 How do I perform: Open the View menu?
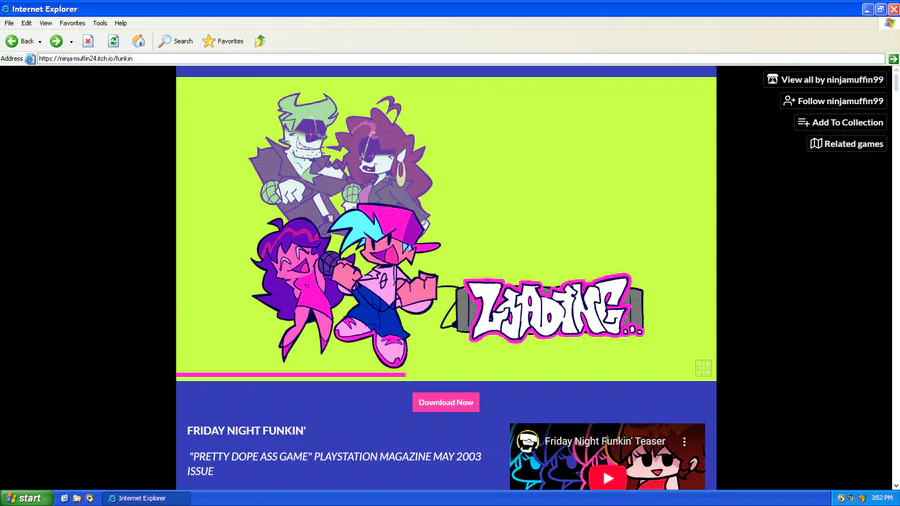click(45, 23)
